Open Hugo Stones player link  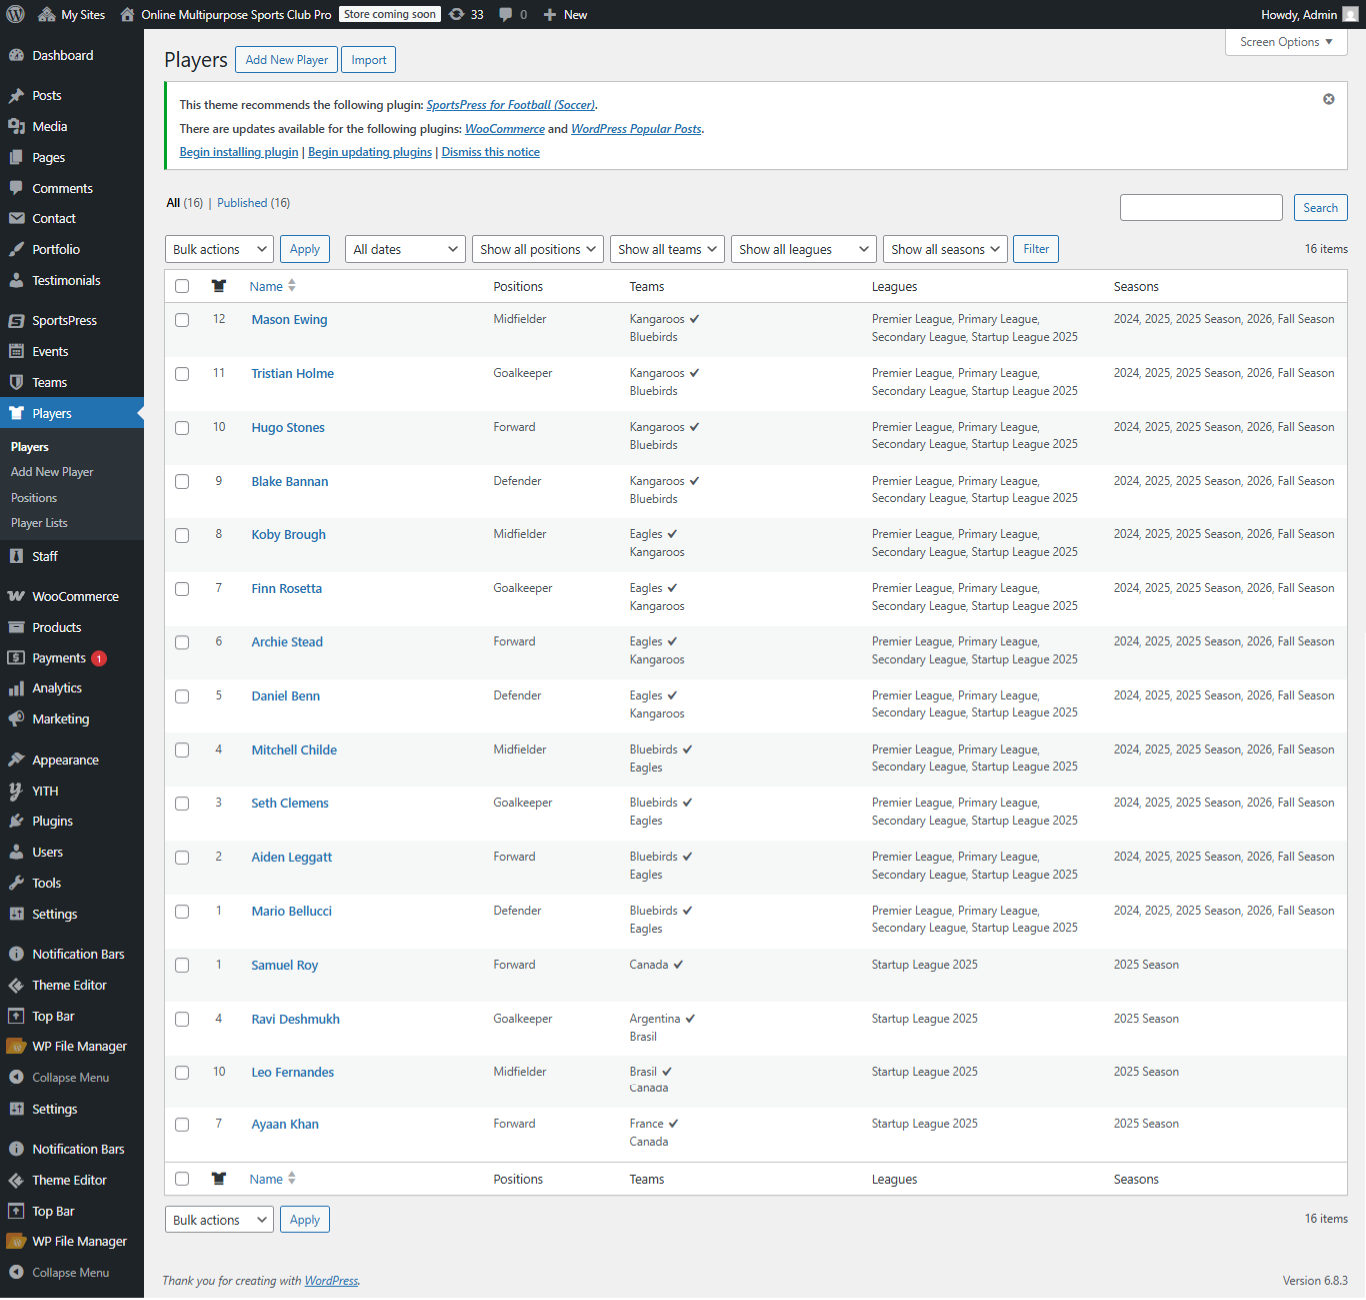pyautogui.click(x=288, y=428)
